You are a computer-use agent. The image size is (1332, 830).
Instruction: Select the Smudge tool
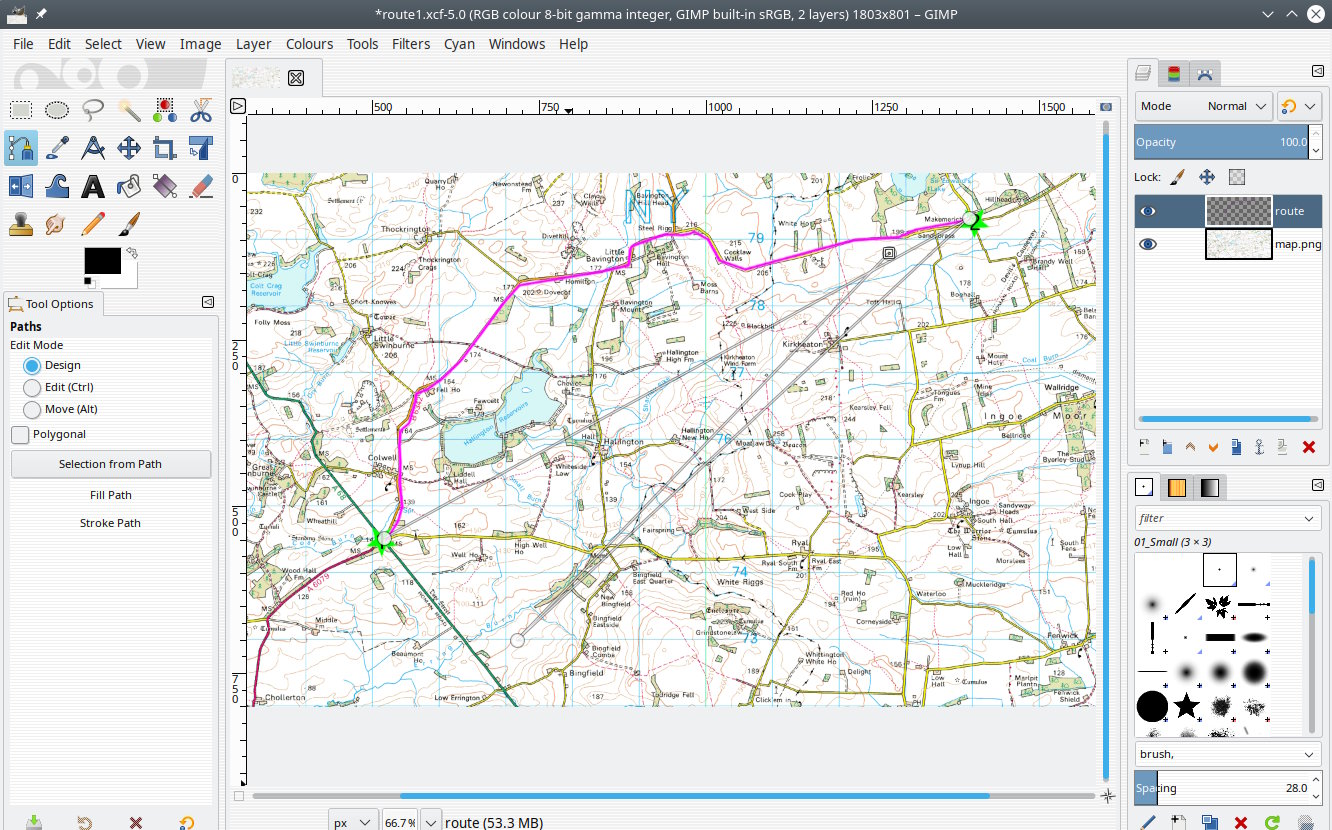pyautogui.click(x=57, y=222)
